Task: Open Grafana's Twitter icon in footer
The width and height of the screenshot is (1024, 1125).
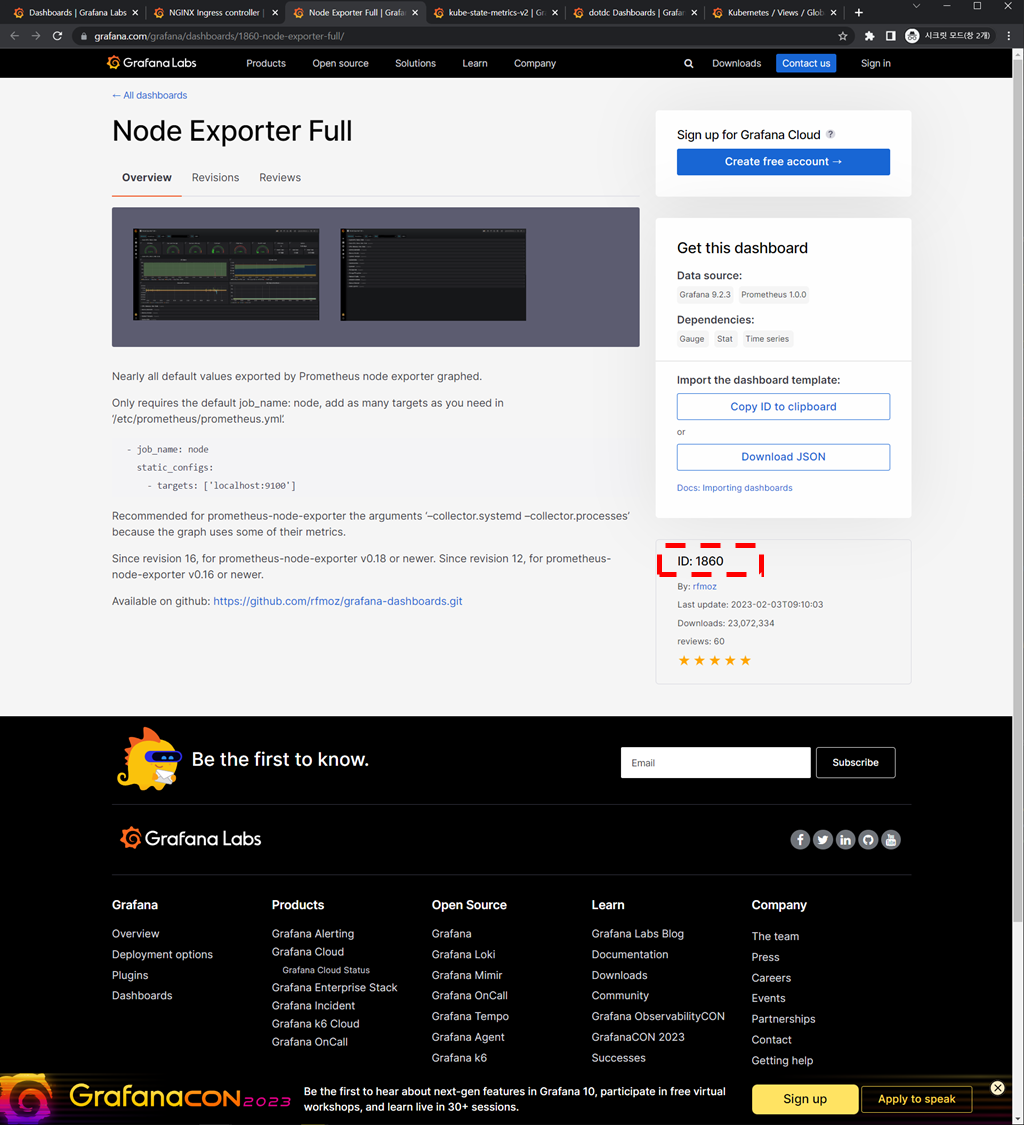Action: 823,840
